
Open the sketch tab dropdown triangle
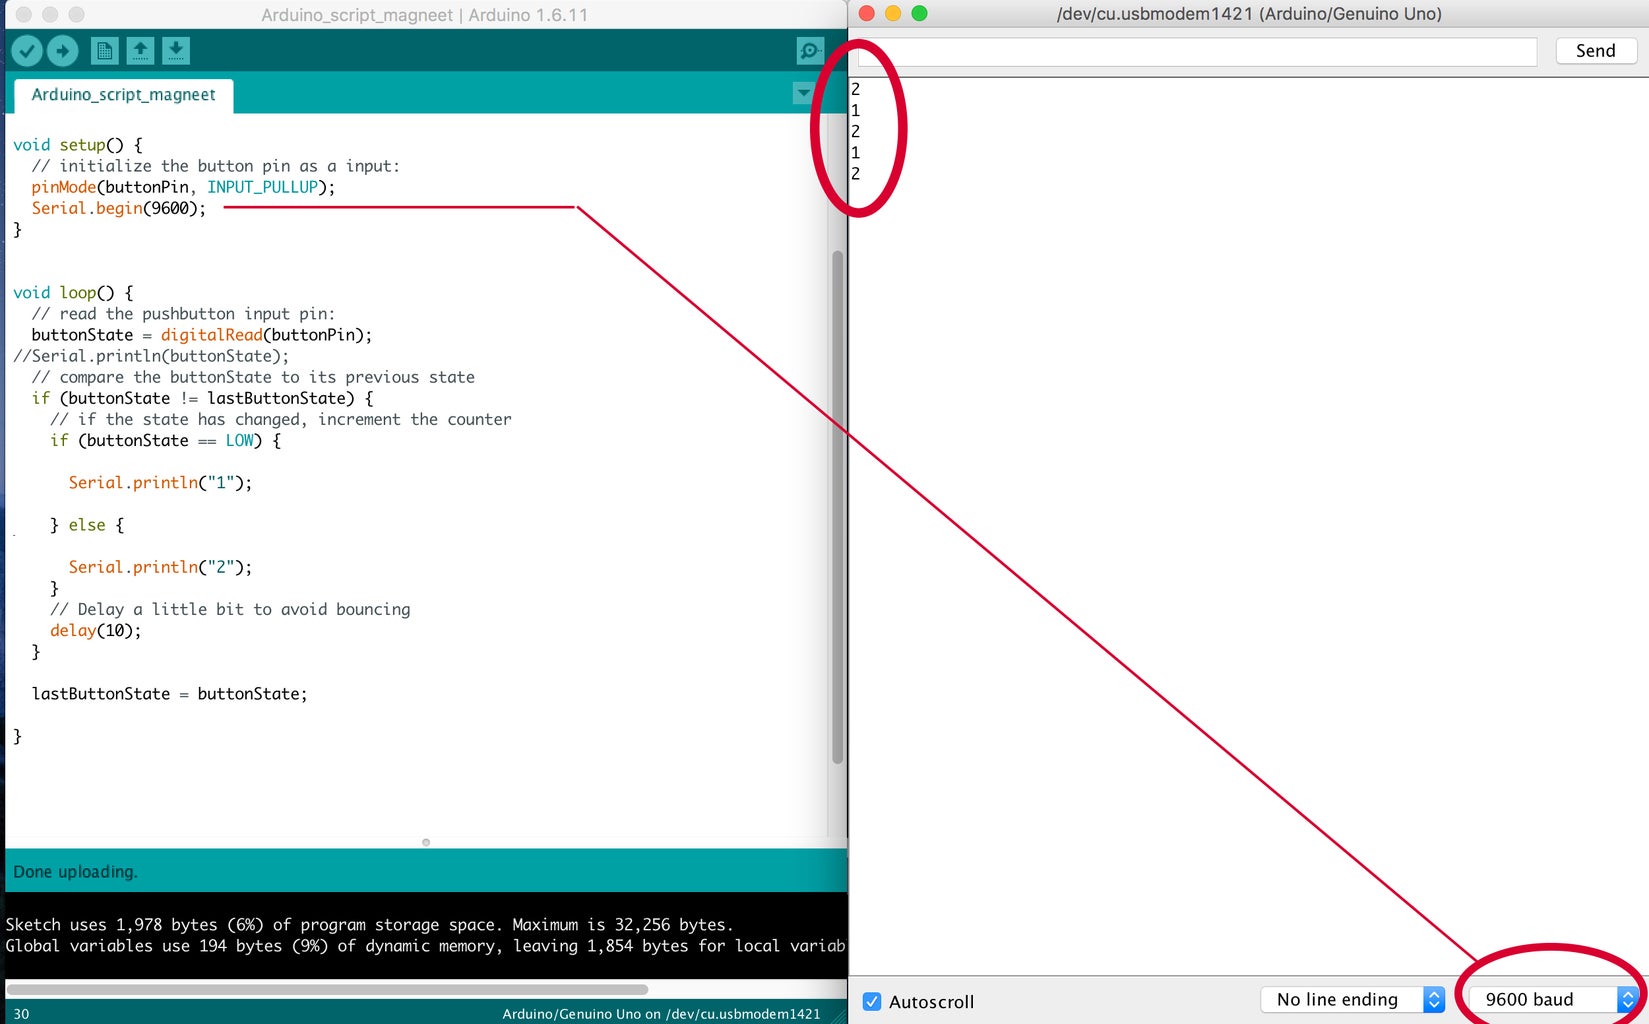tap(803, 93)
